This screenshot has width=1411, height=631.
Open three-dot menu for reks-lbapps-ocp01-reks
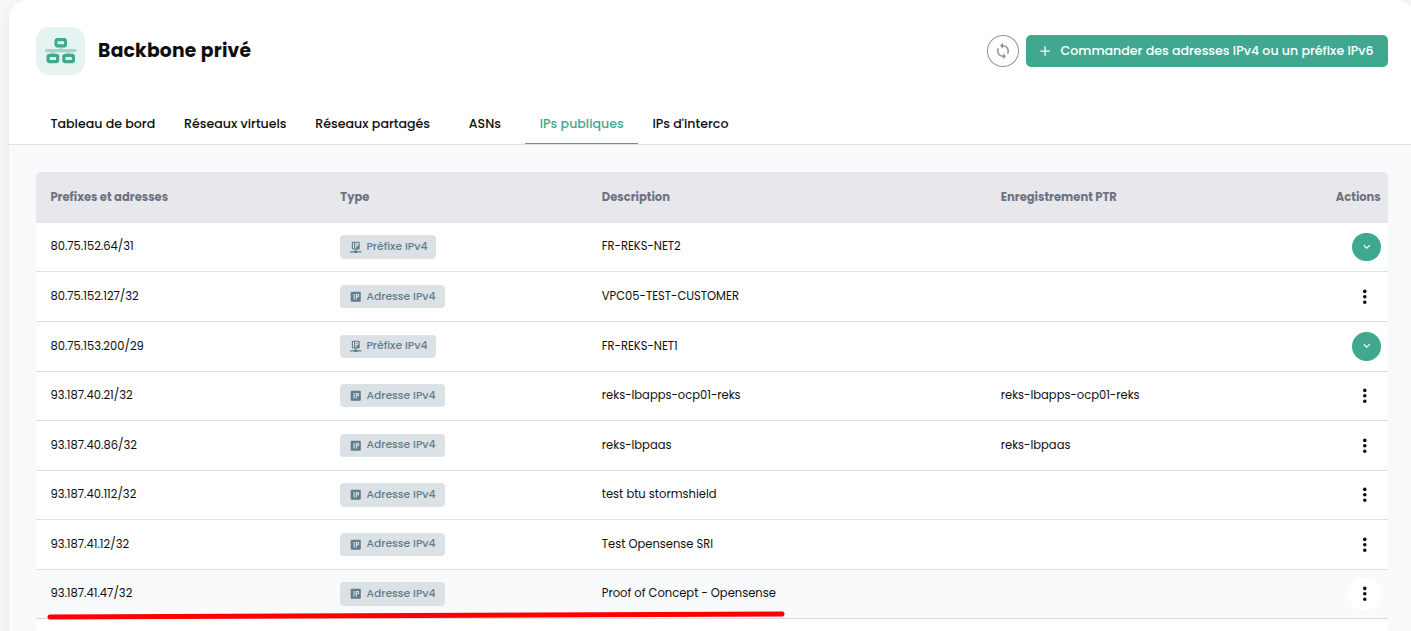(x=1365, y=396)
